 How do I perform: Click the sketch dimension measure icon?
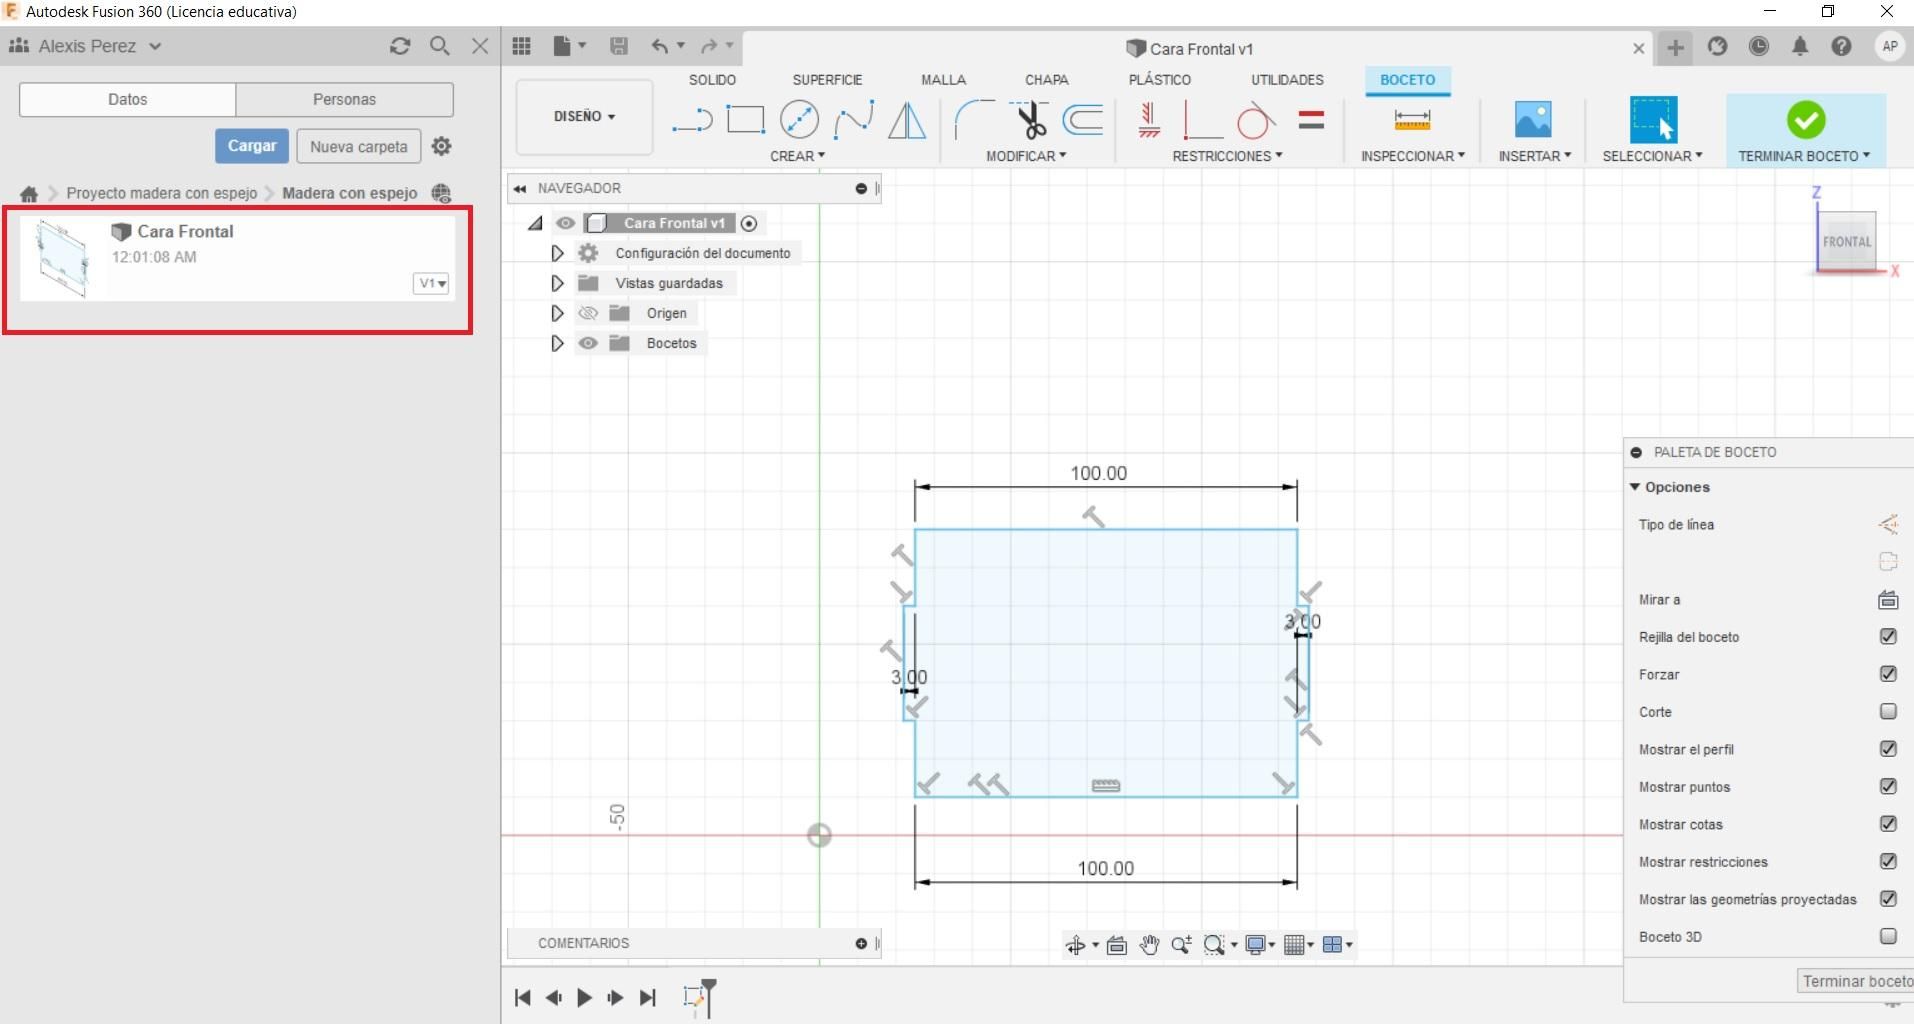[x=1412, y=120]
